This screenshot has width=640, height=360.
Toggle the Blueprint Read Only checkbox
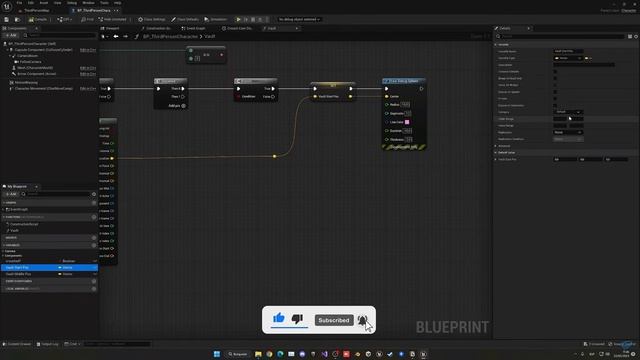(555, 78)
